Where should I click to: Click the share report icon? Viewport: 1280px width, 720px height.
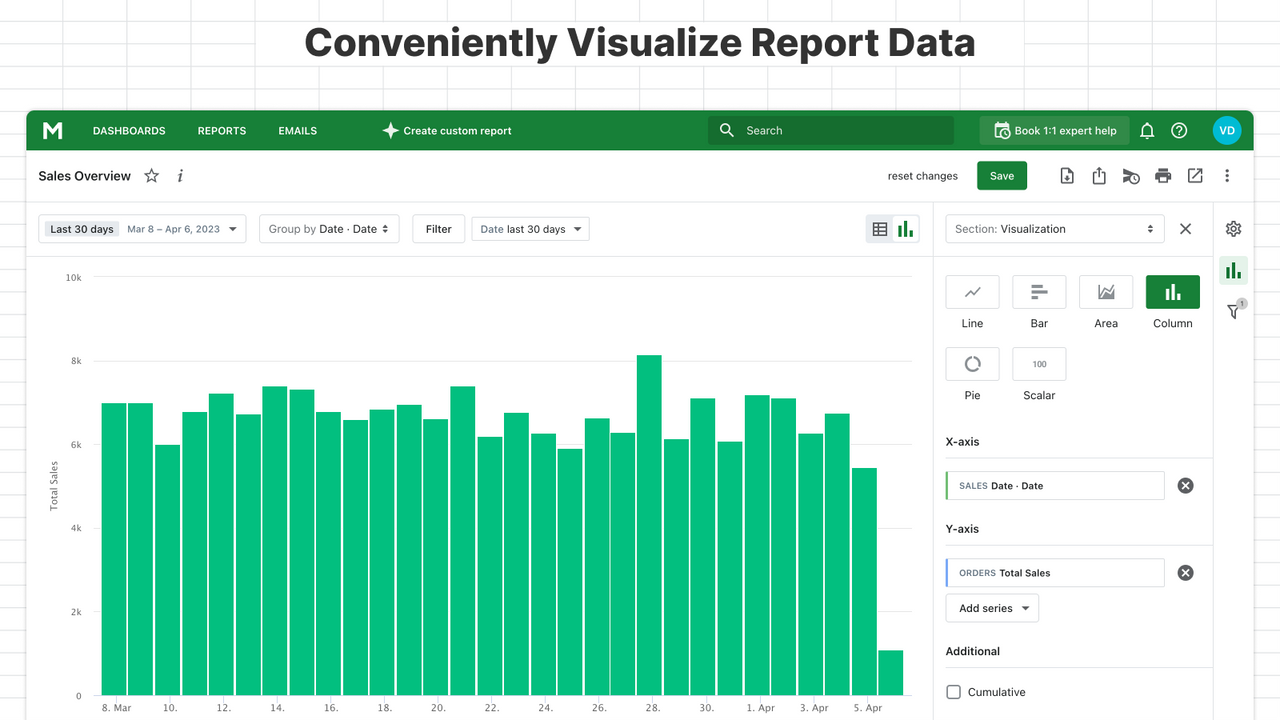click(1099, 175)
